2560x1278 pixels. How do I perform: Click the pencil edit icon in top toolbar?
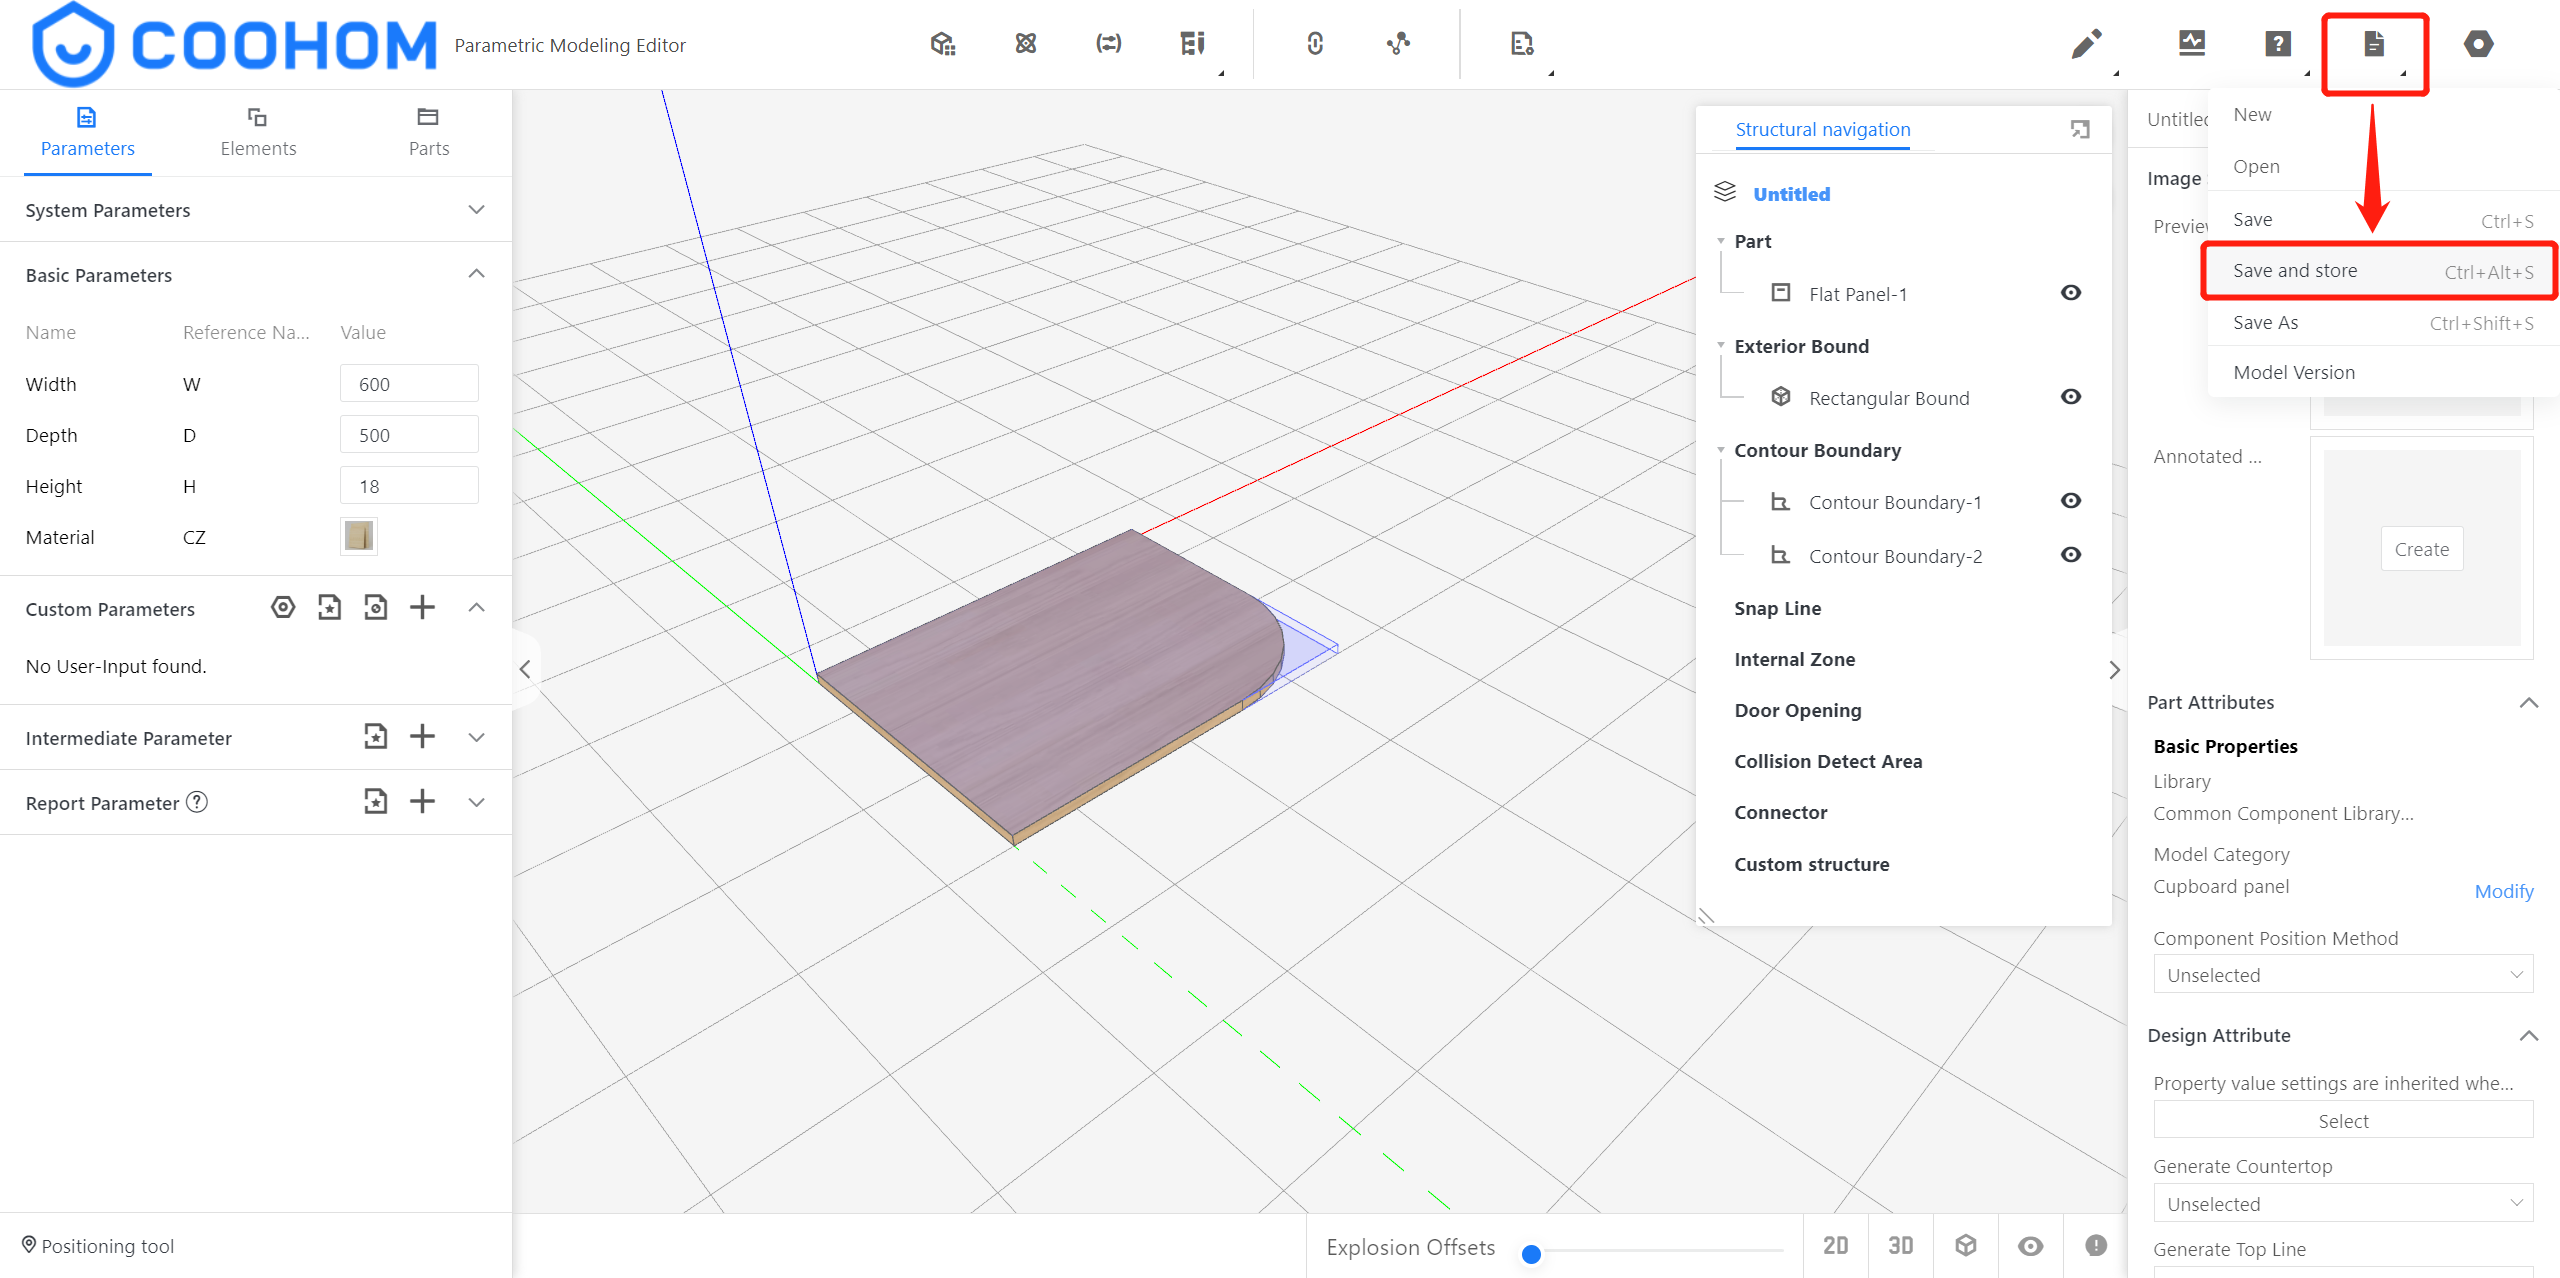click(x=2086, y=44)
